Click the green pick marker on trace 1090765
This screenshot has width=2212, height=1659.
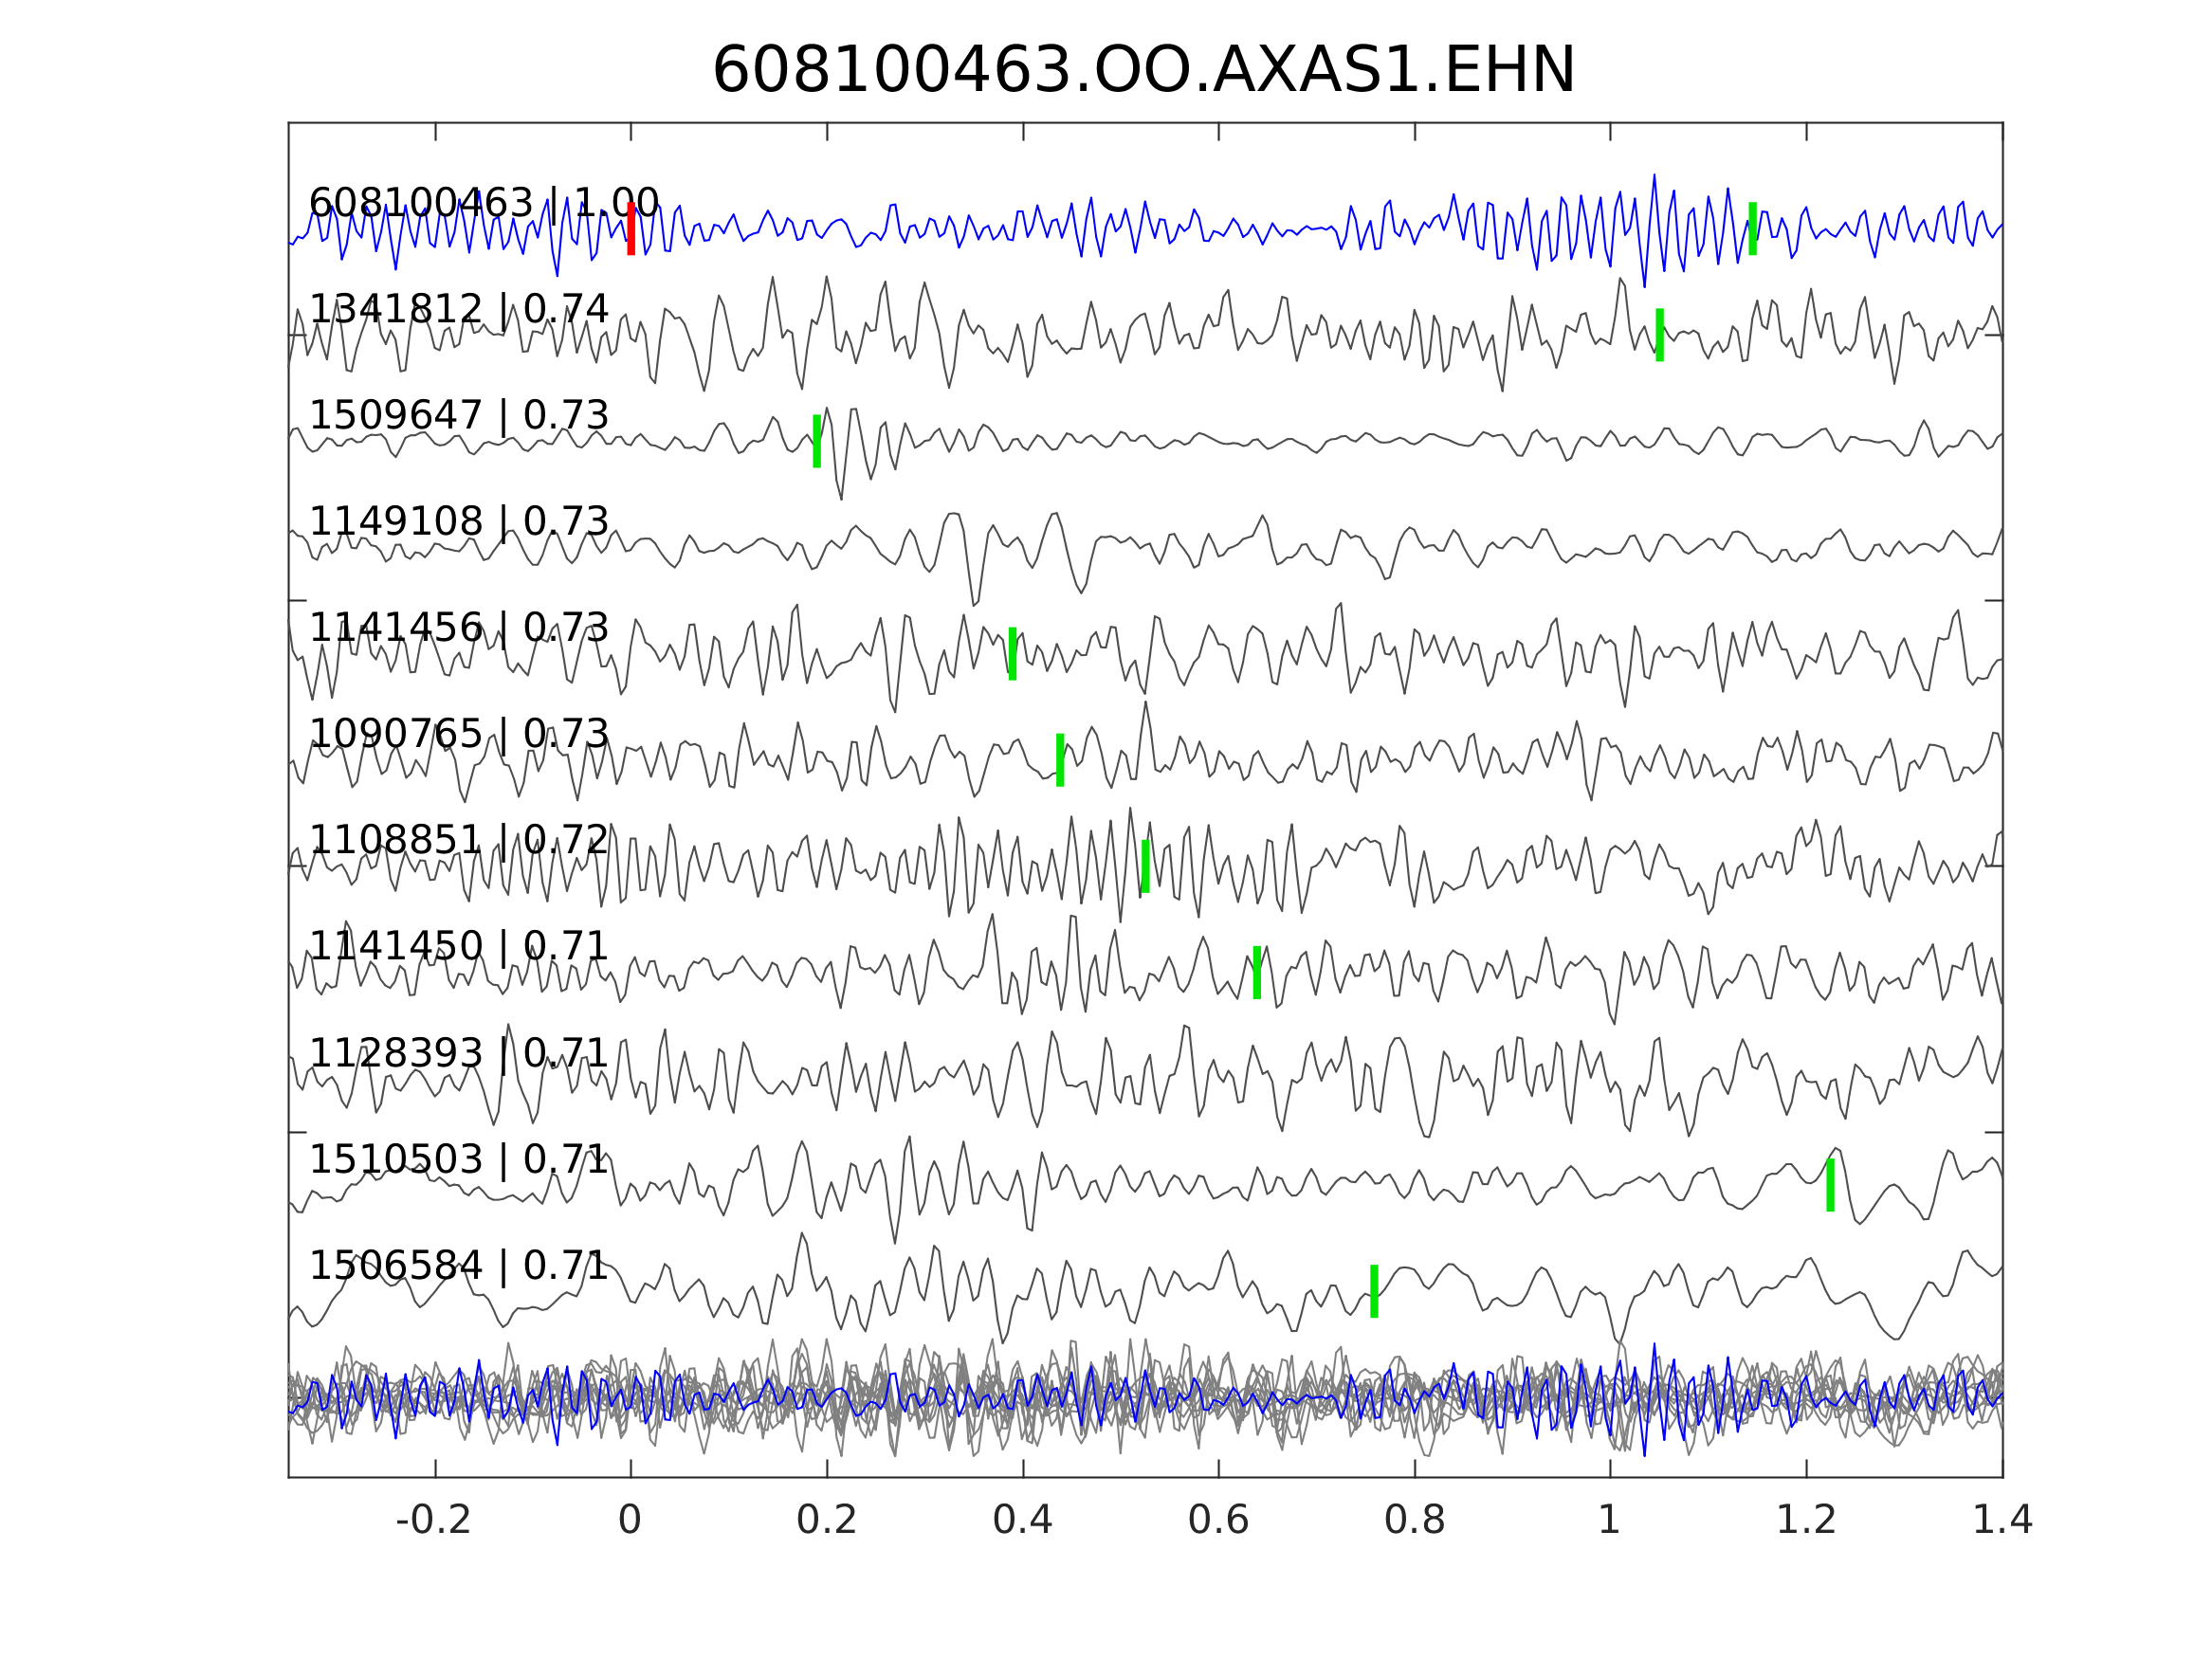[1060, 760]
